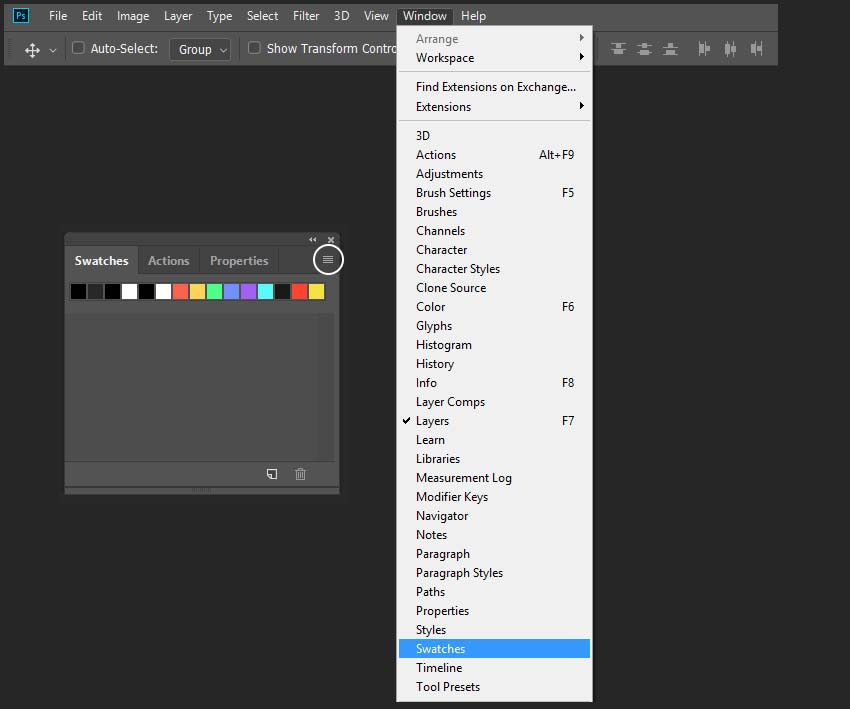Open the Auto-Select Group dropdown
The width and height of the screenshot is (850, 709).
click(x=200, y=49)
